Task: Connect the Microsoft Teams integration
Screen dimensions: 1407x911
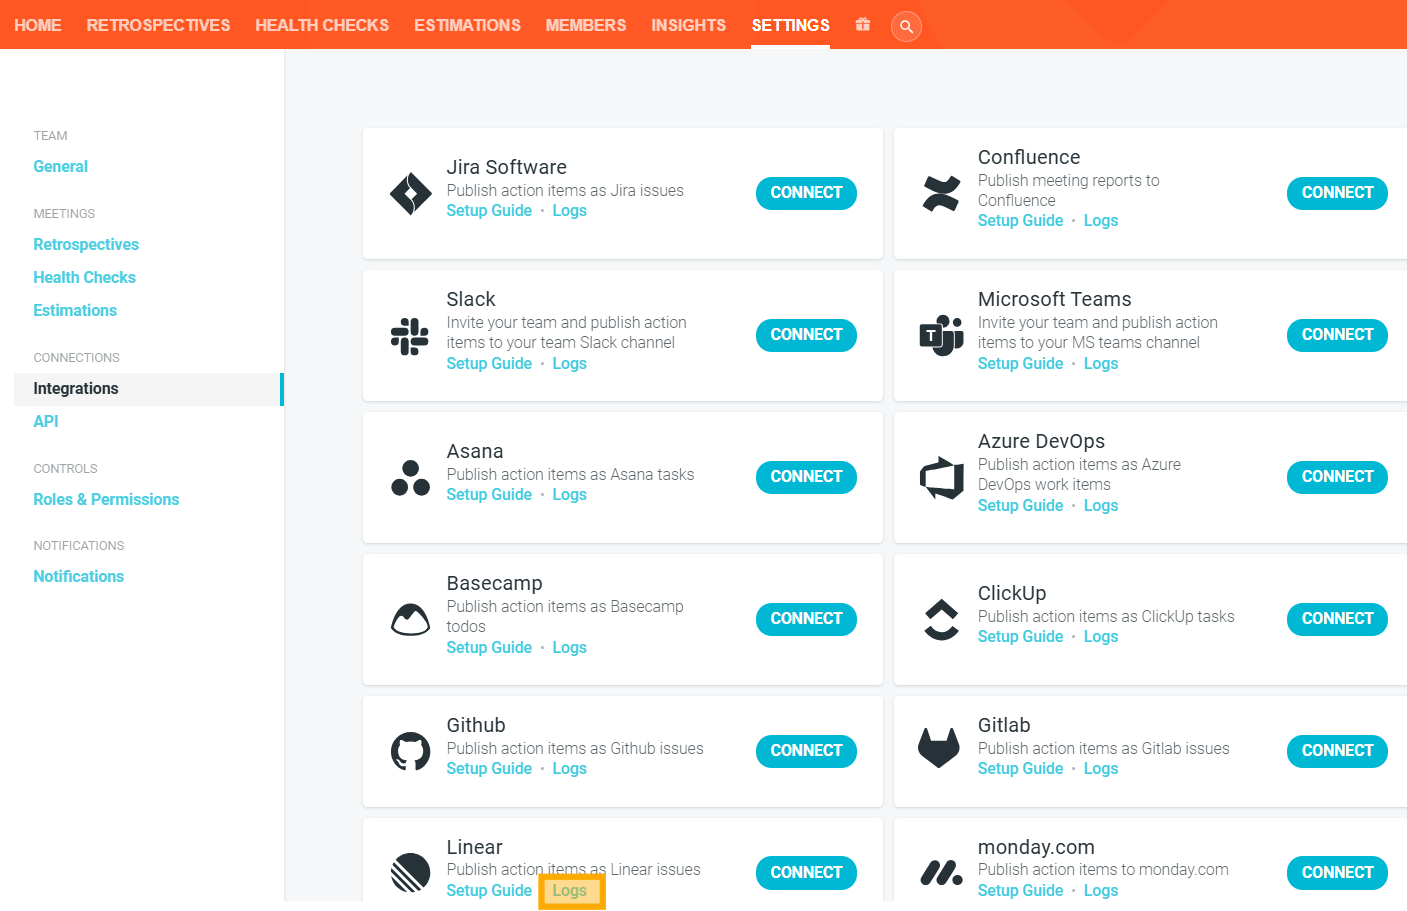Action: (x=1337, y=335)
